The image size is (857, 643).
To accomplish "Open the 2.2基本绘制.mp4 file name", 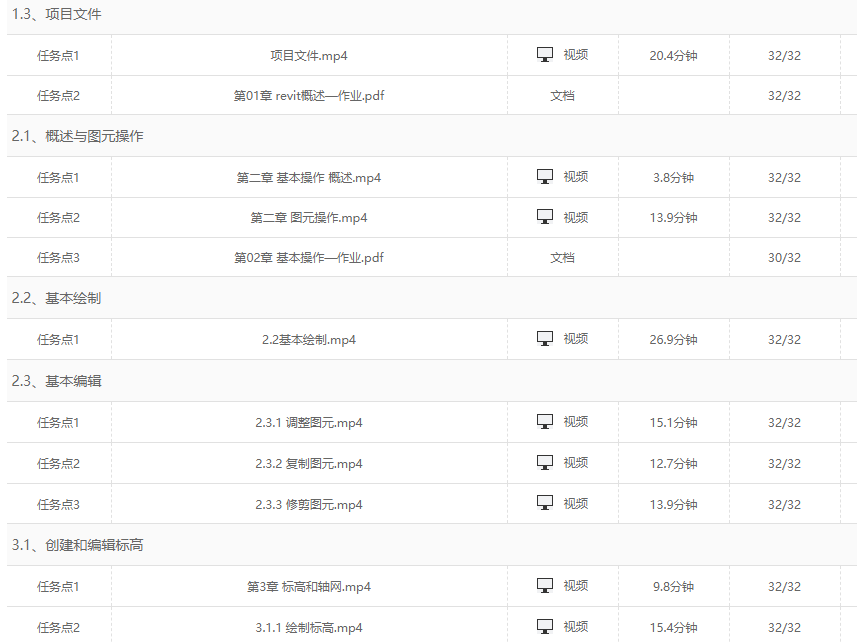I will (x=309, y=340).
